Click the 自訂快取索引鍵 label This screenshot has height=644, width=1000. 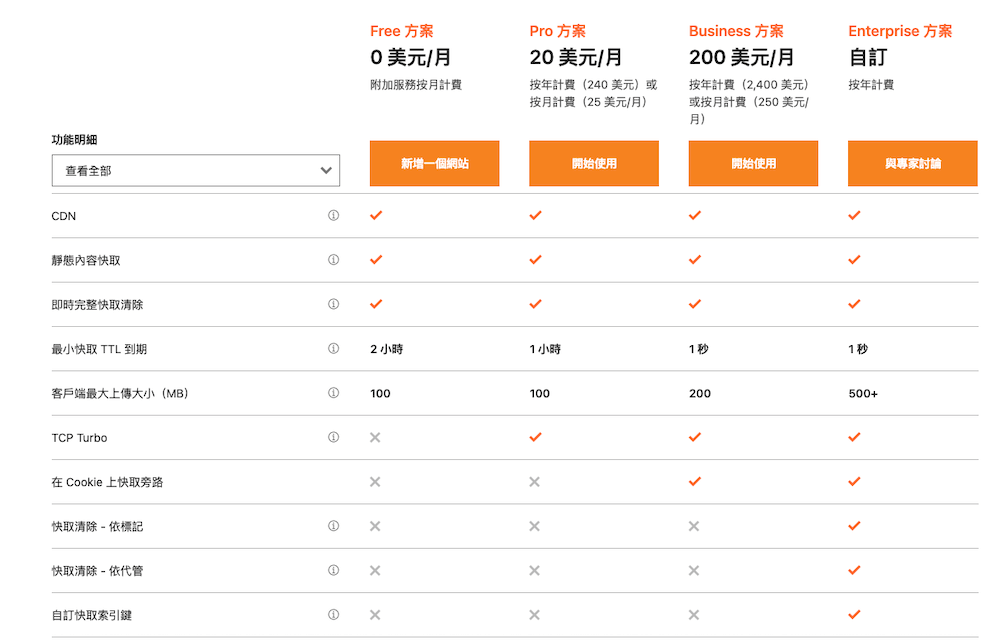(x=92, y=615)
